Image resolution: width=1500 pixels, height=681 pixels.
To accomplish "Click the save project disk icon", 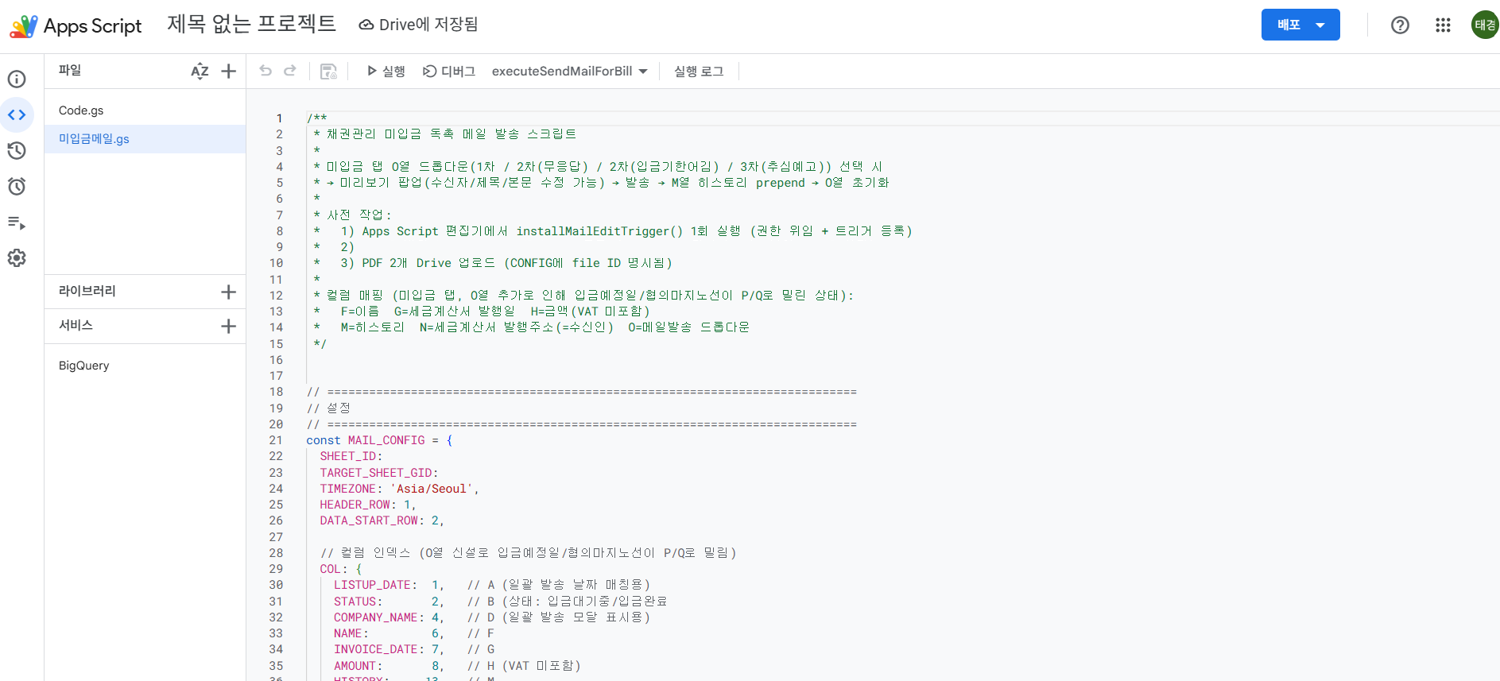I will point(328,71).
